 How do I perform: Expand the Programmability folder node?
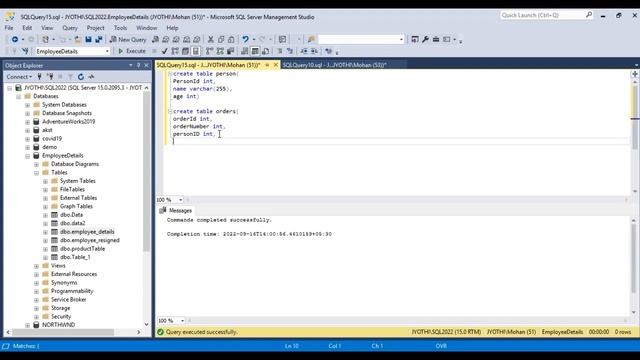[x=36, y=291]
